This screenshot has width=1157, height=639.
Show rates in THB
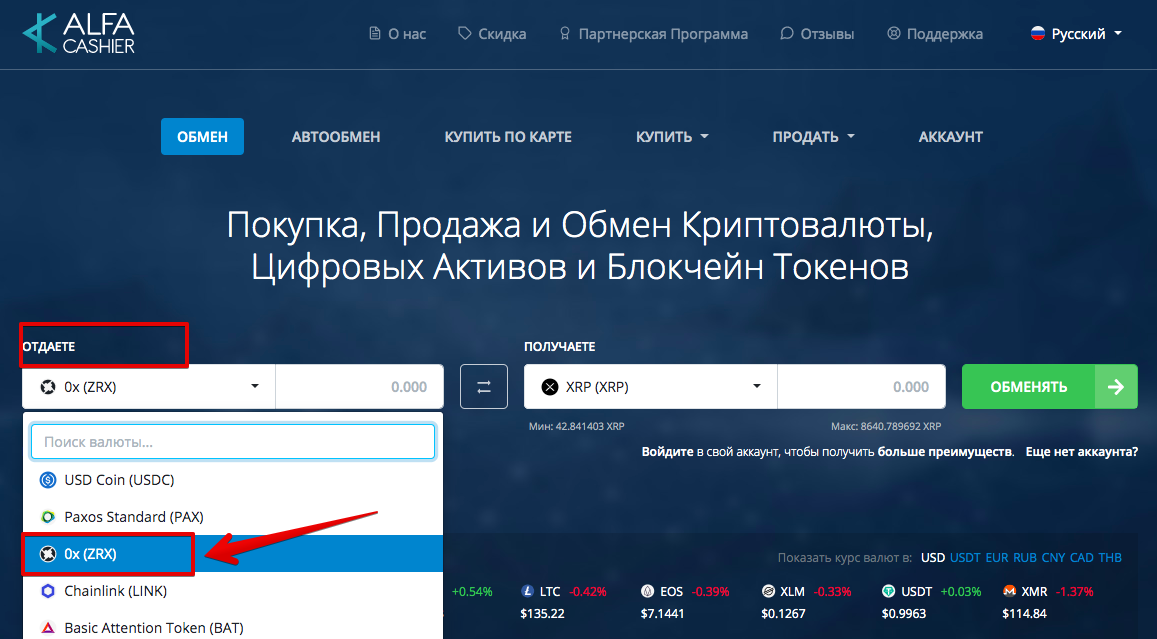click(x=1110, y=558)
